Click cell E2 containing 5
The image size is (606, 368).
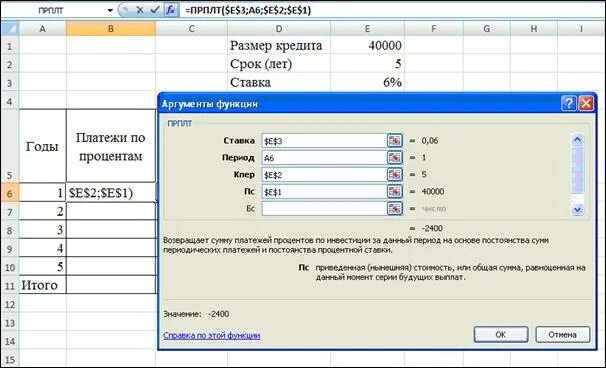click(368, 64)
